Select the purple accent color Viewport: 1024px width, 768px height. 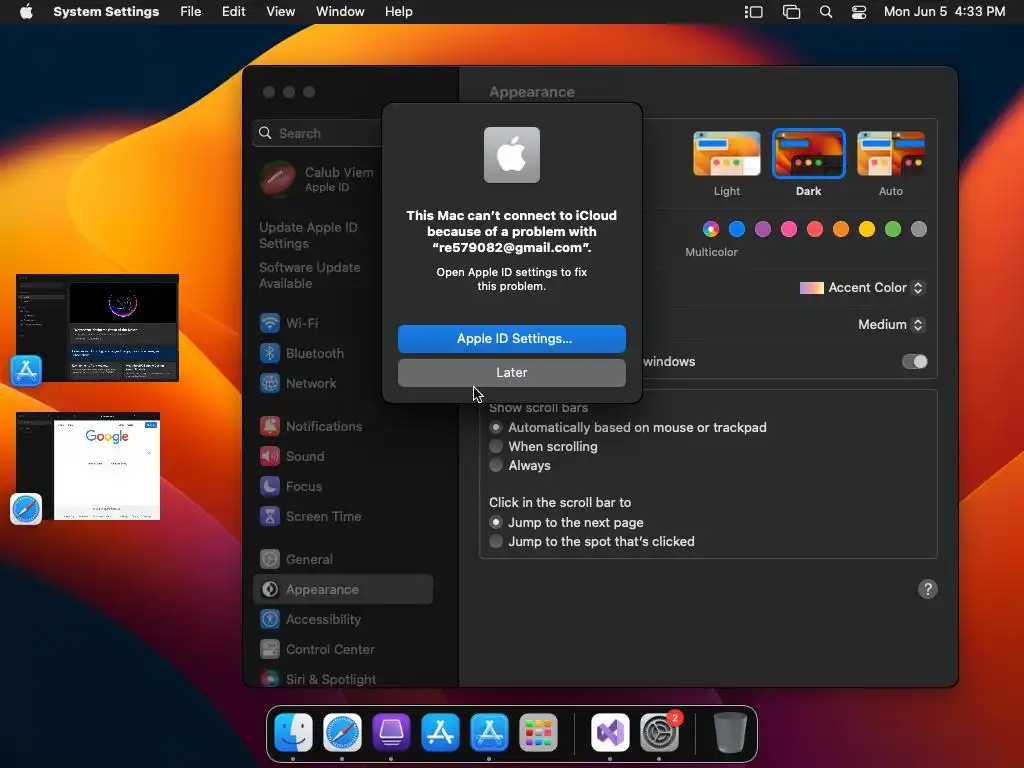[x=763, y=229]
